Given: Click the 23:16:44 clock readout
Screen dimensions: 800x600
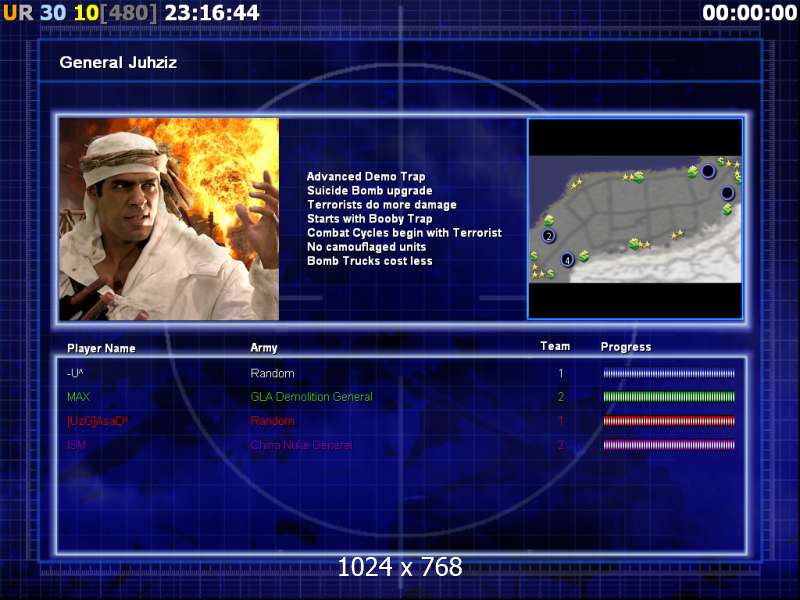Looking at the screenshot, I should 212,13.
